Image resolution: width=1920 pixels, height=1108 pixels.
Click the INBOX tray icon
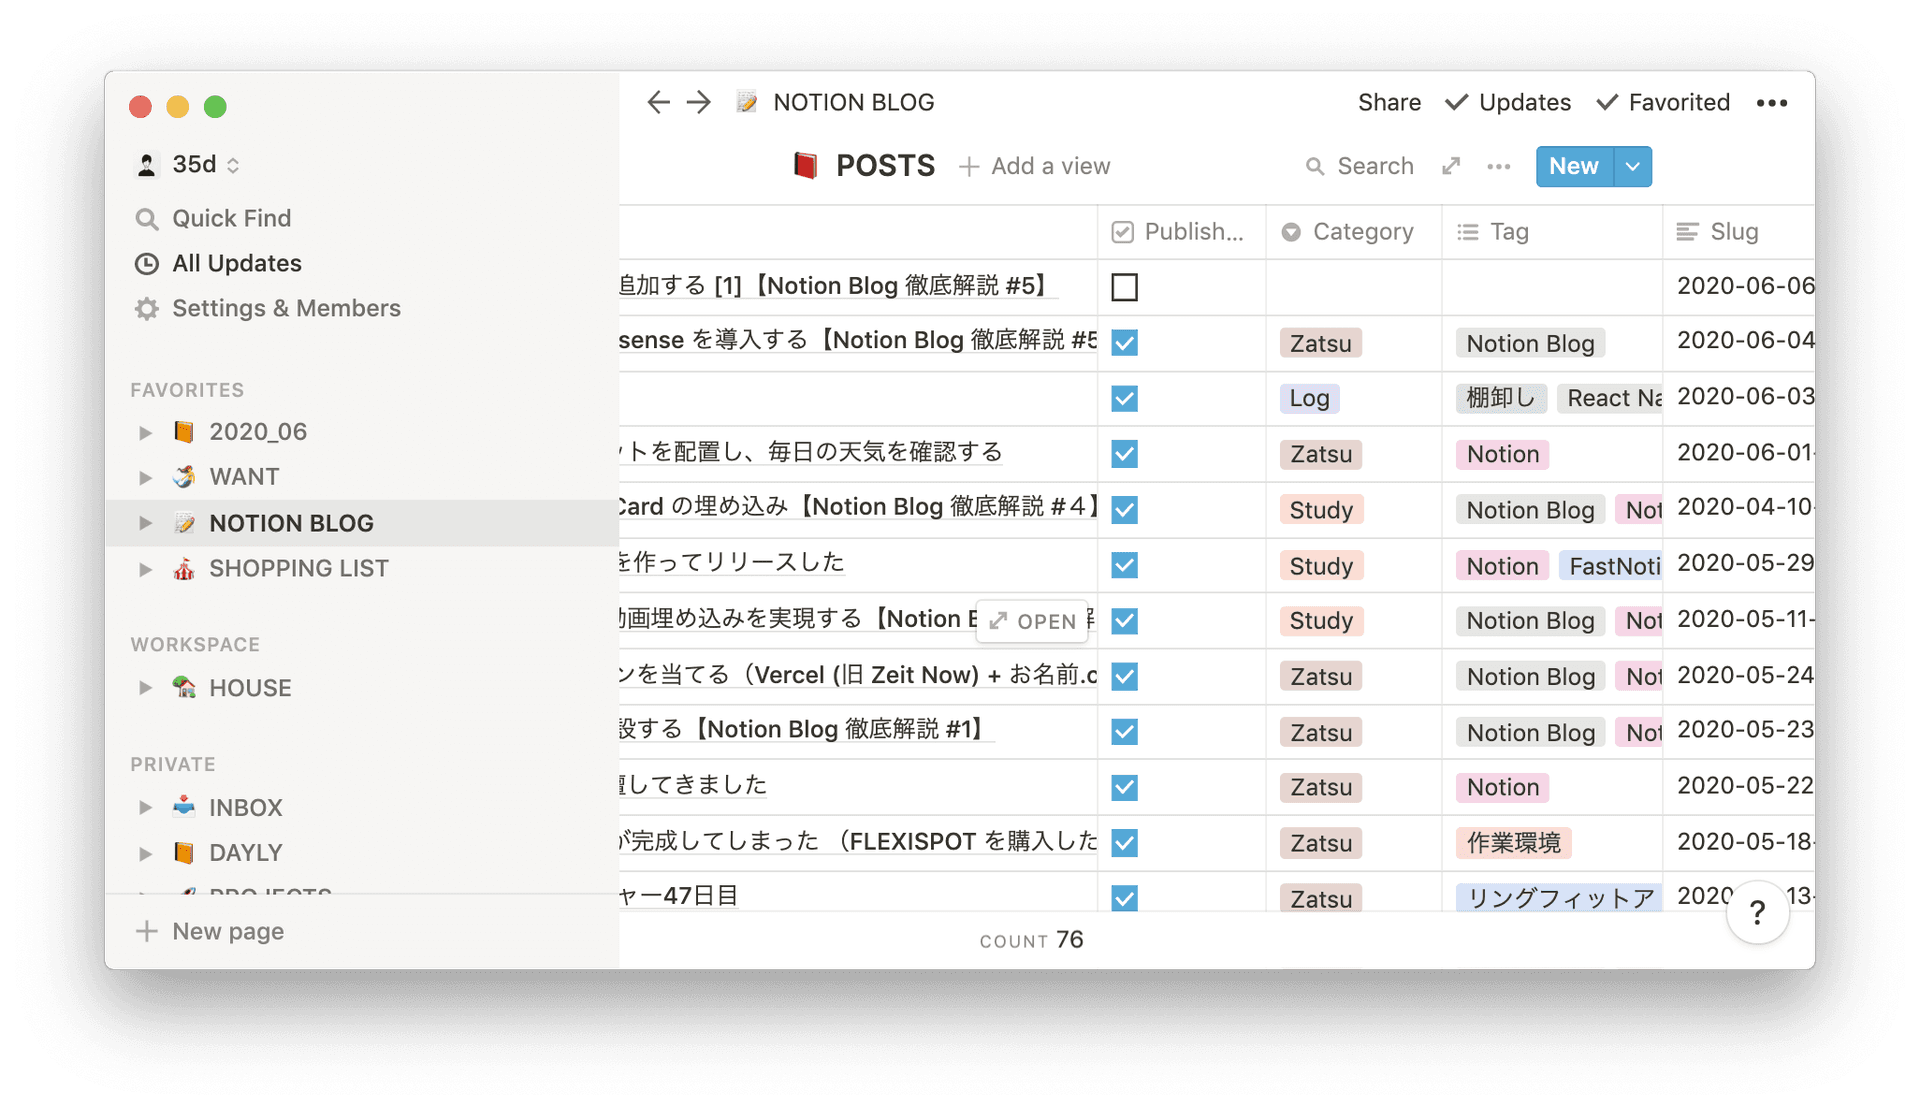(184, 807)
